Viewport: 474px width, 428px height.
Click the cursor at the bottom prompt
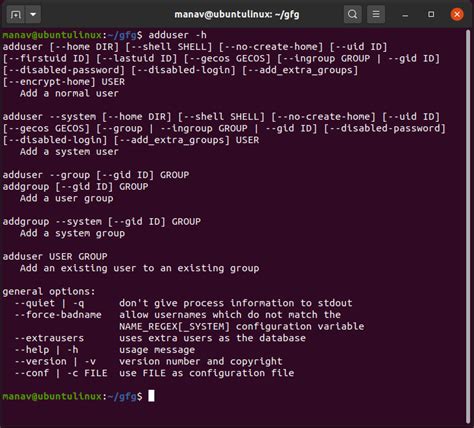click(x=151, y=396)
